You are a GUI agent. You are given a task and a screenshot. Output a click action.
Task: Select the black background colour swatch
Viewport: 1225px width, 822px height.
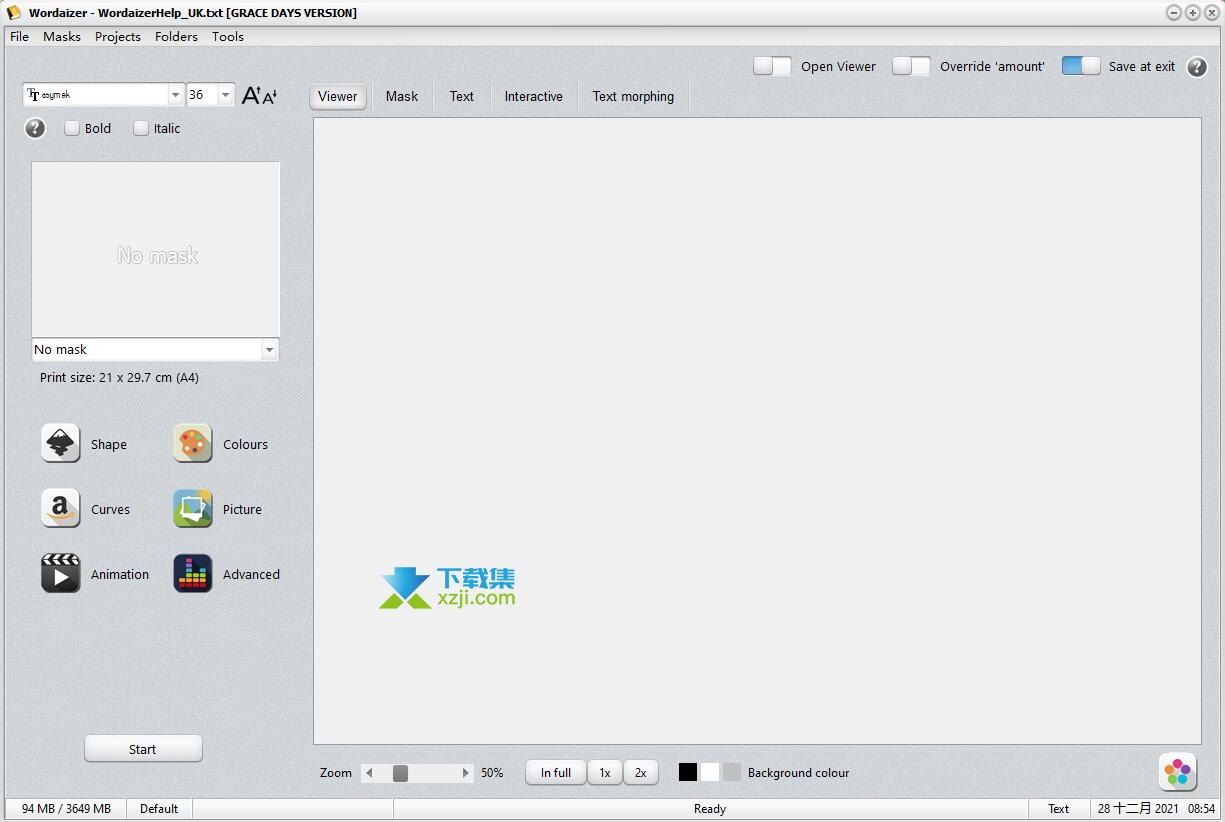[688, 771]
